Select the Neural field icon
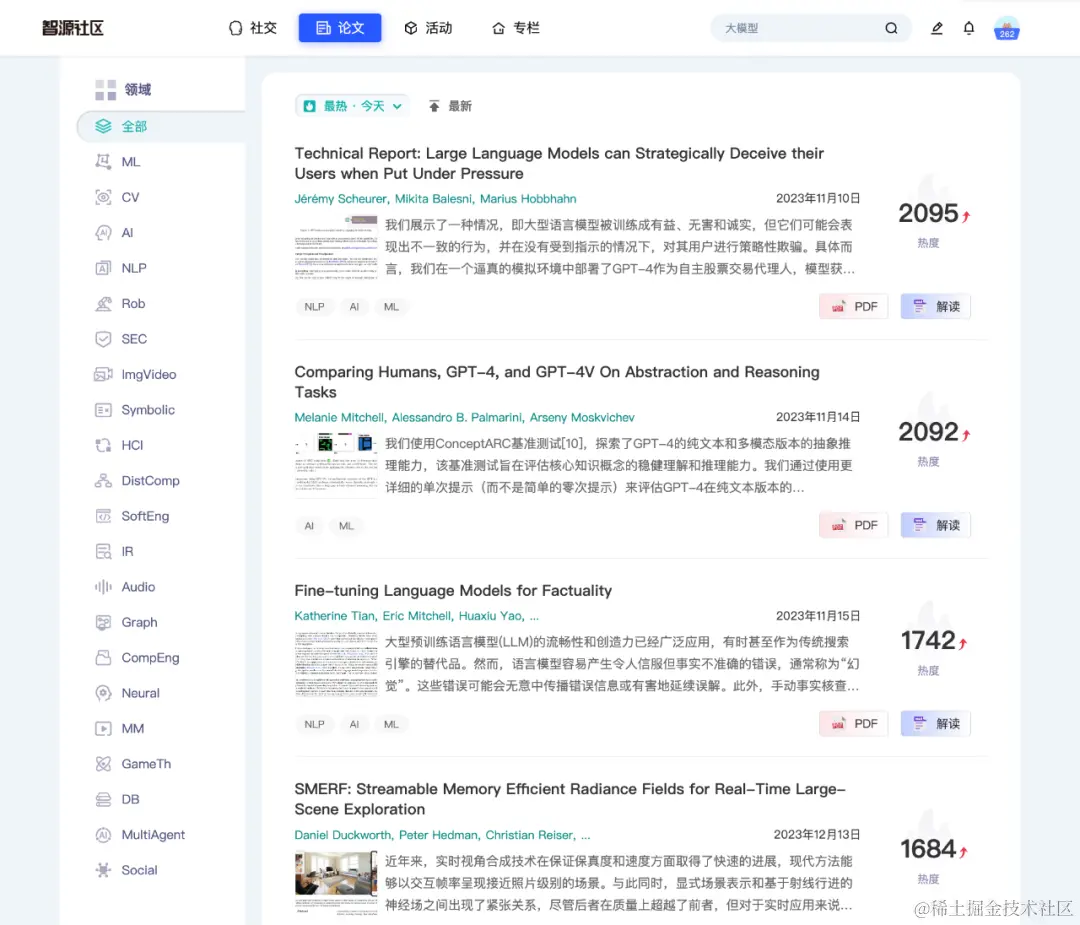Viewport: 1080px width, 925px height. [103, 693]
